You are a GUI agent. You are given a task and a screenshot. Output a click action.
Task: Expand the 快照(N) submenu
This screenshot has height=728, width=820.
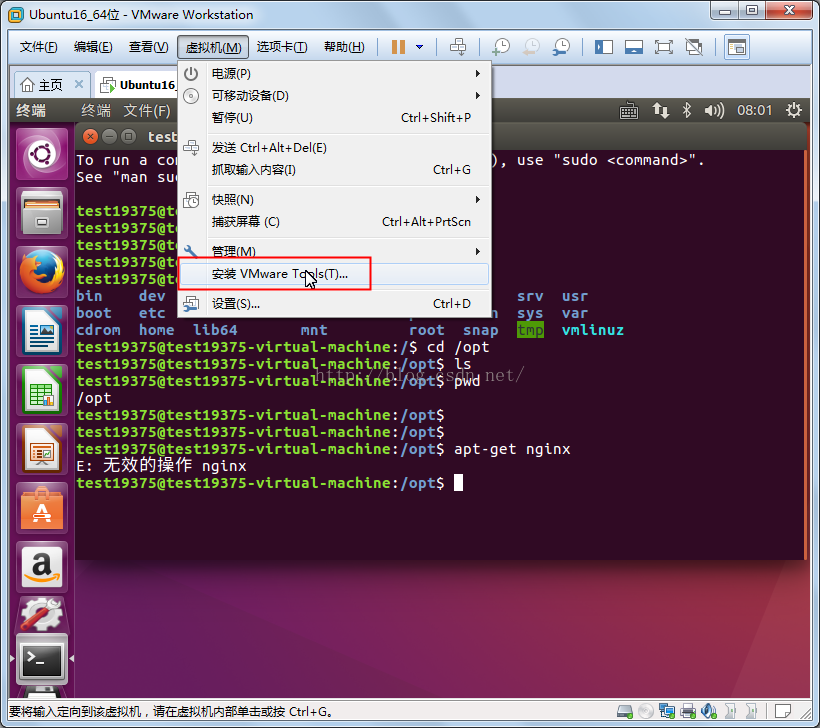pyautogui.click(x=334, y=200)
